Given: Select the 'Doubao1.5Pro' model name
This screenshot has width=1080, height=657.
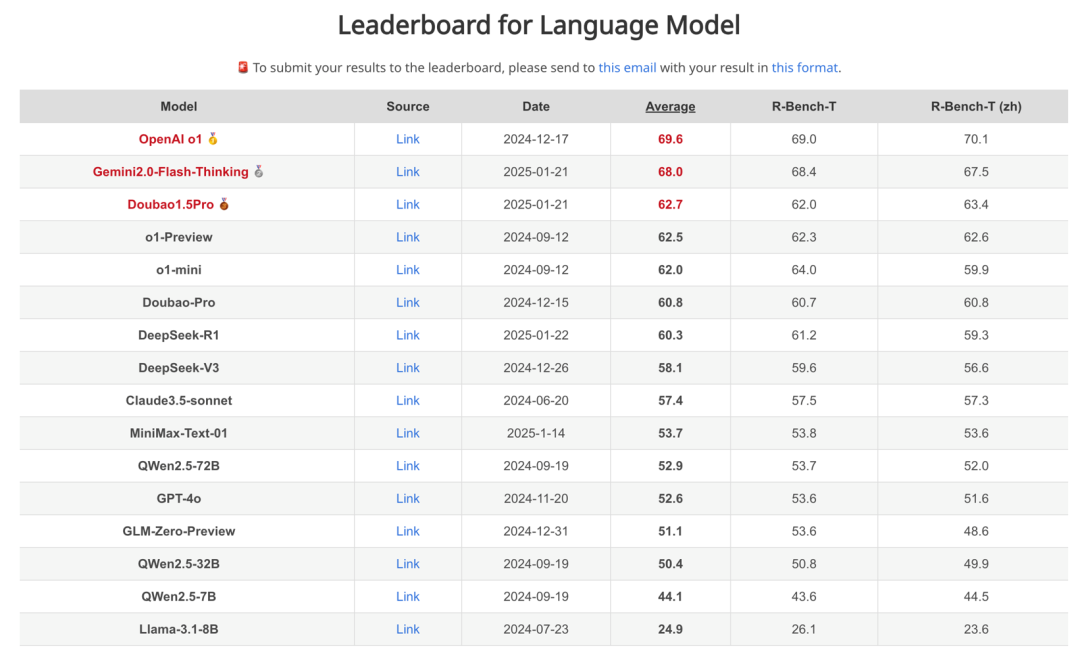Looking at the screenshot, I should click(170, 205).
